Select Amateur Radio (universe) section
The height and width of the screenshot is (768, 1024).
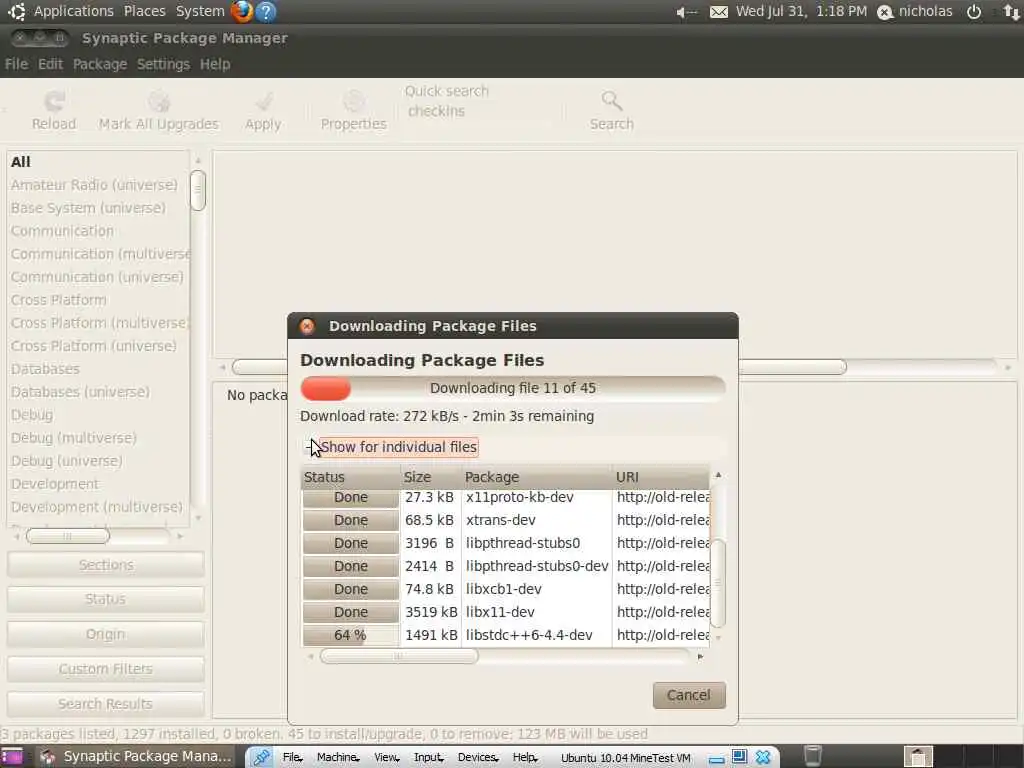tap(98, 185)
